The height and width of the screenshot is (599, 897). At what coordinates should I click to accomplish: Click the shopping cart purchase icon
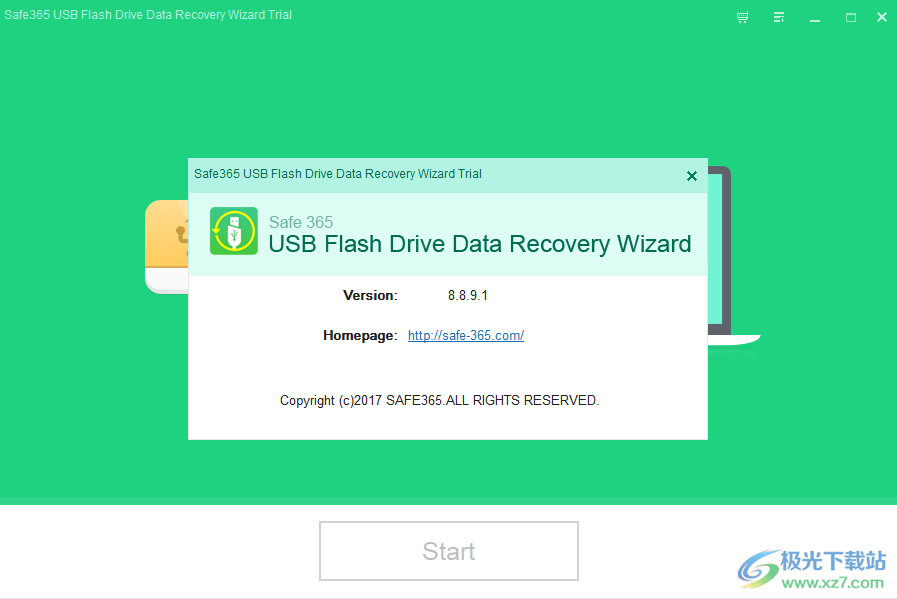[742, 17]
